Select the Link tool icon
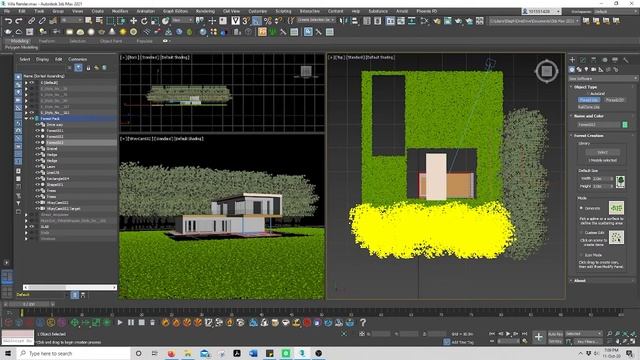 click(31, 21)
